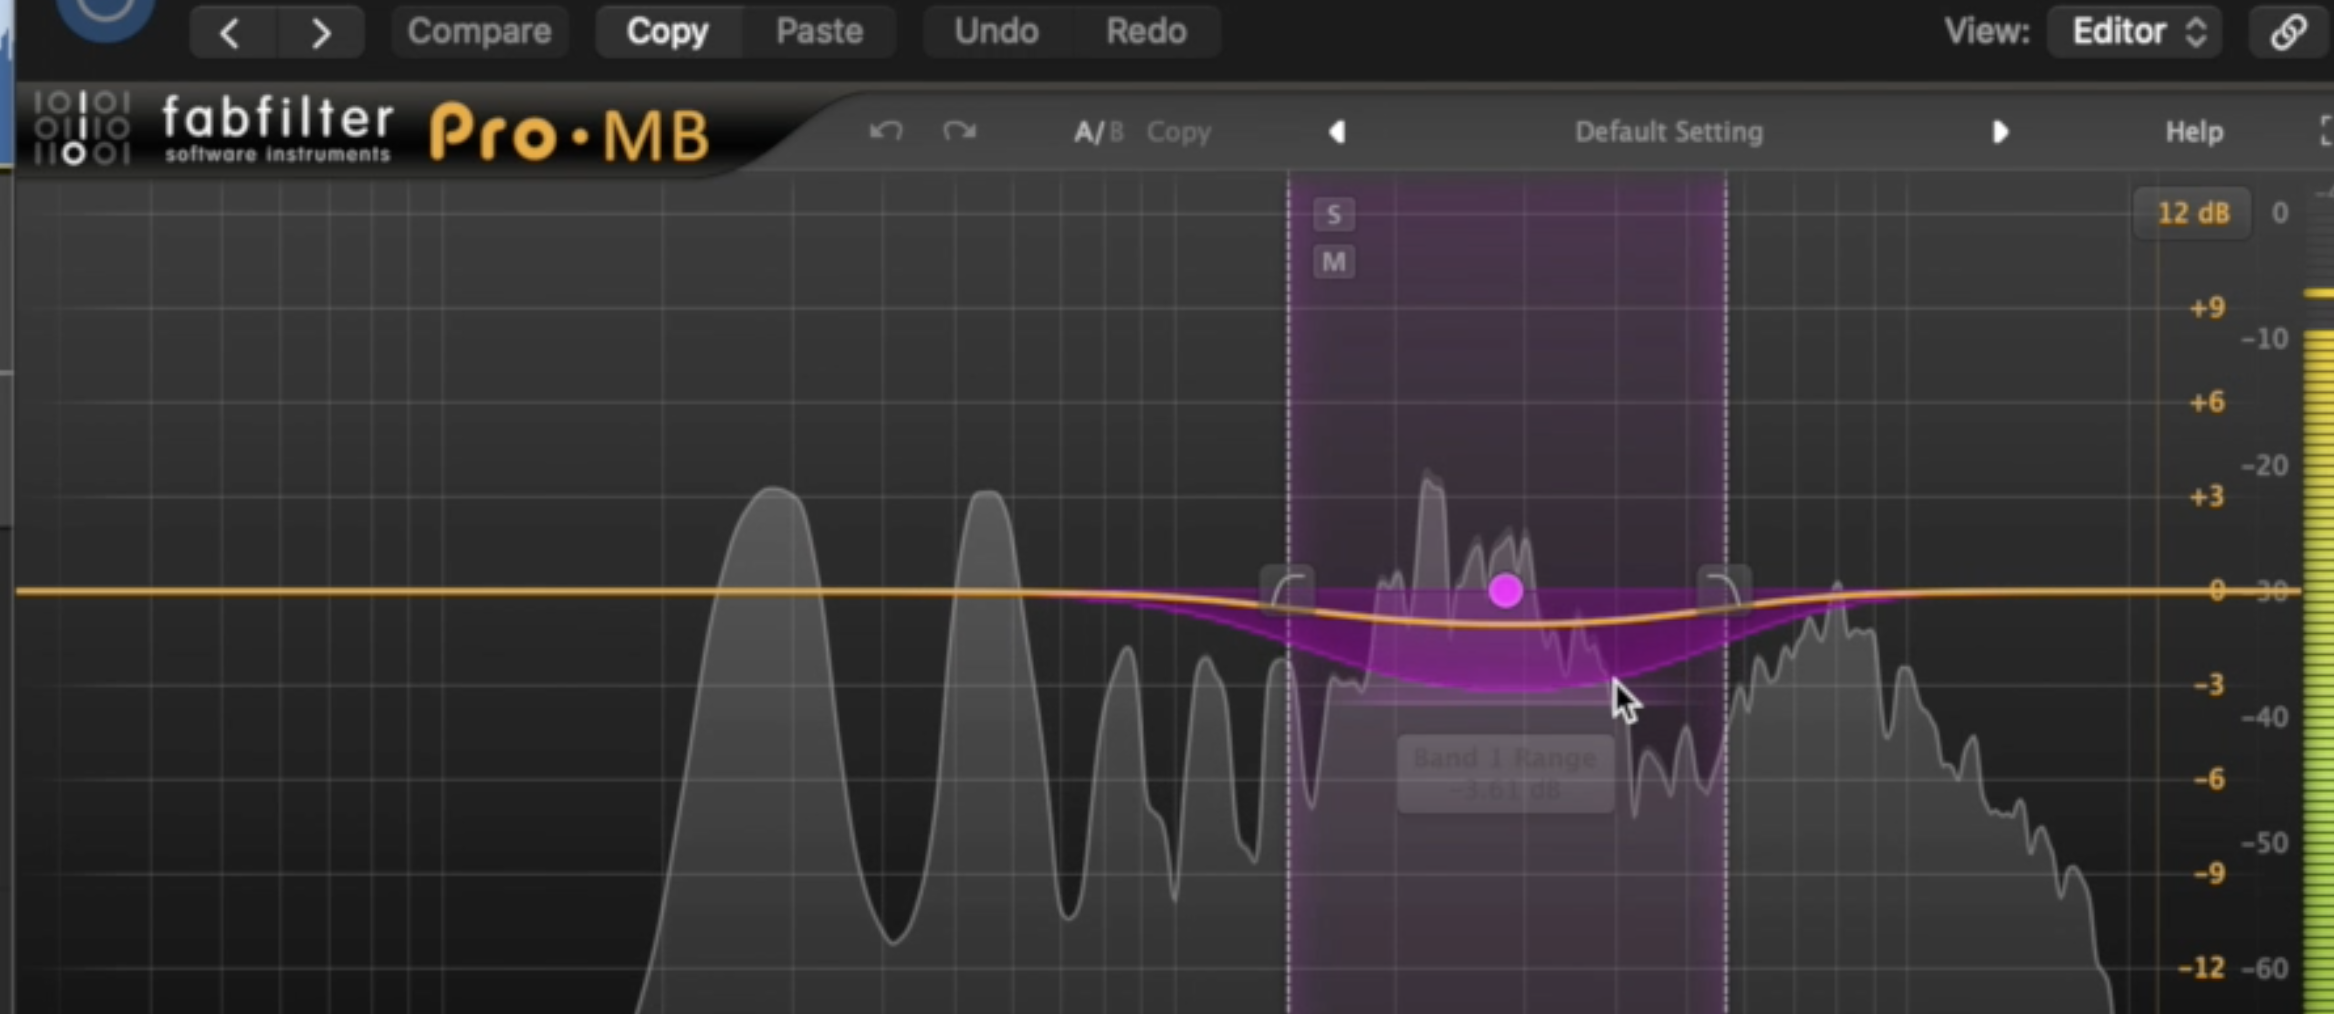The height and width of the screenshot is (1014, 2334).
Task: Click the -12 scale label
Action: 2201,968
